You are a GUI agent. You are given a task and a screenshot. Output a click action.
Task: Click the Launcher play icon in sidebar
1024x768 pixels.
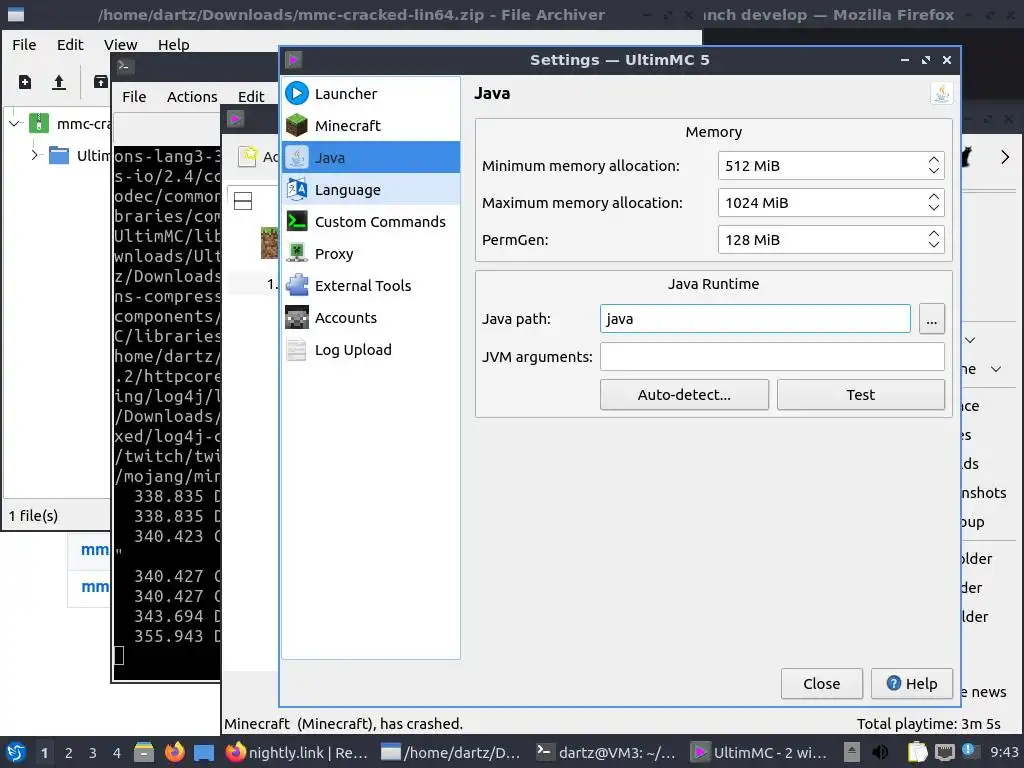[x=296, y=93]
